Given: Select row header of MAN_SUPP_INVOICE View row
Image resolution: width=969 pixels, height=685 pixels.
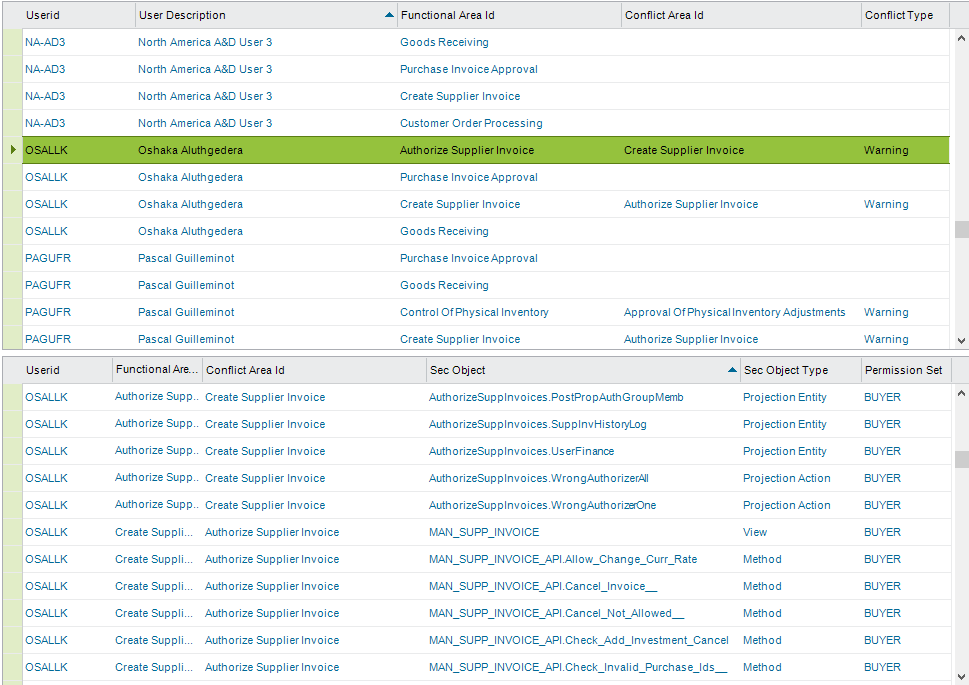Looking at the screenshot, I should [x=12, y=532].
